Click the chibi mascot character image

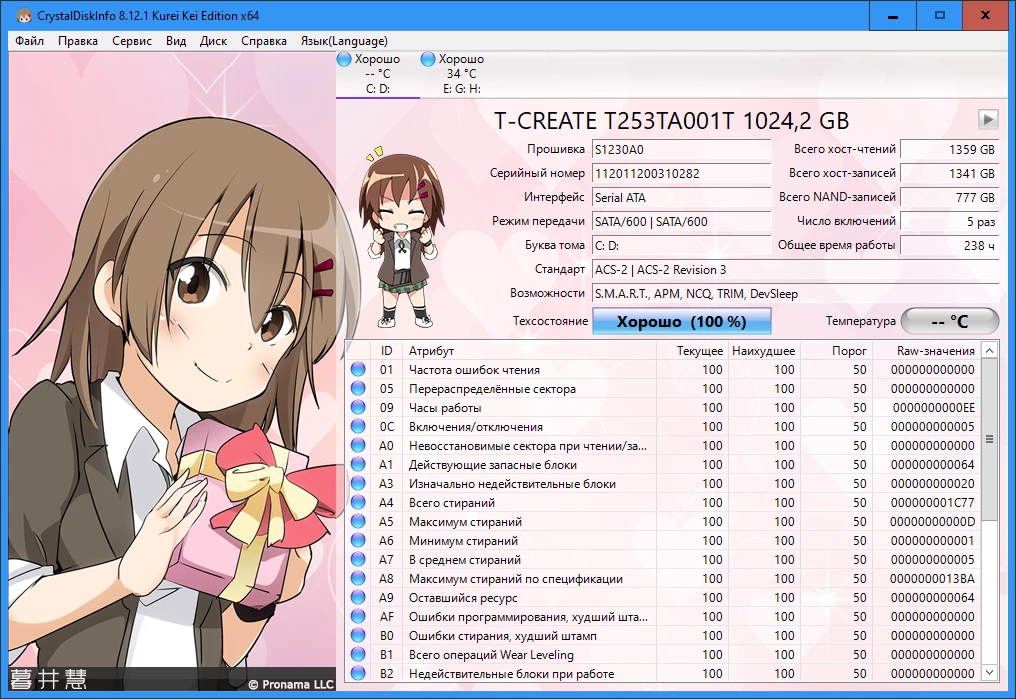[402, 238]
